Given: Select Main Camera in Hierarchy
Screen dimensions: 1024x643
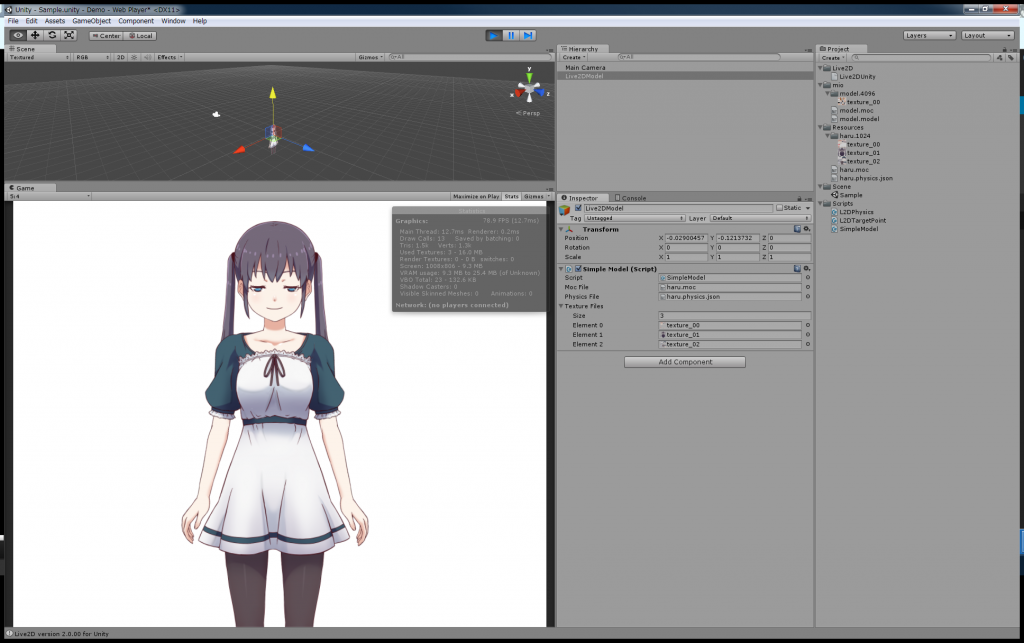Looking at the screenshot, I should tap(585, 67).
